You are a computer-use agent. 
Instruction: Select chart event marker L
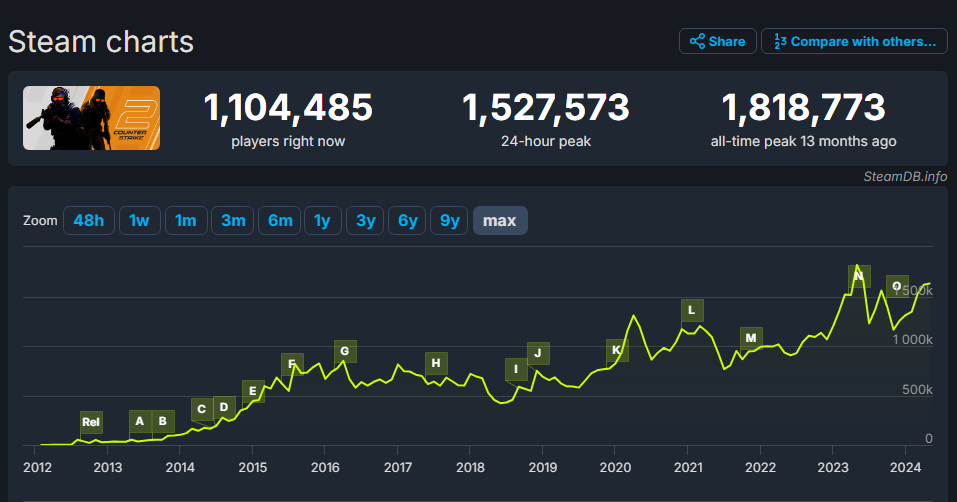pos(692,310)
